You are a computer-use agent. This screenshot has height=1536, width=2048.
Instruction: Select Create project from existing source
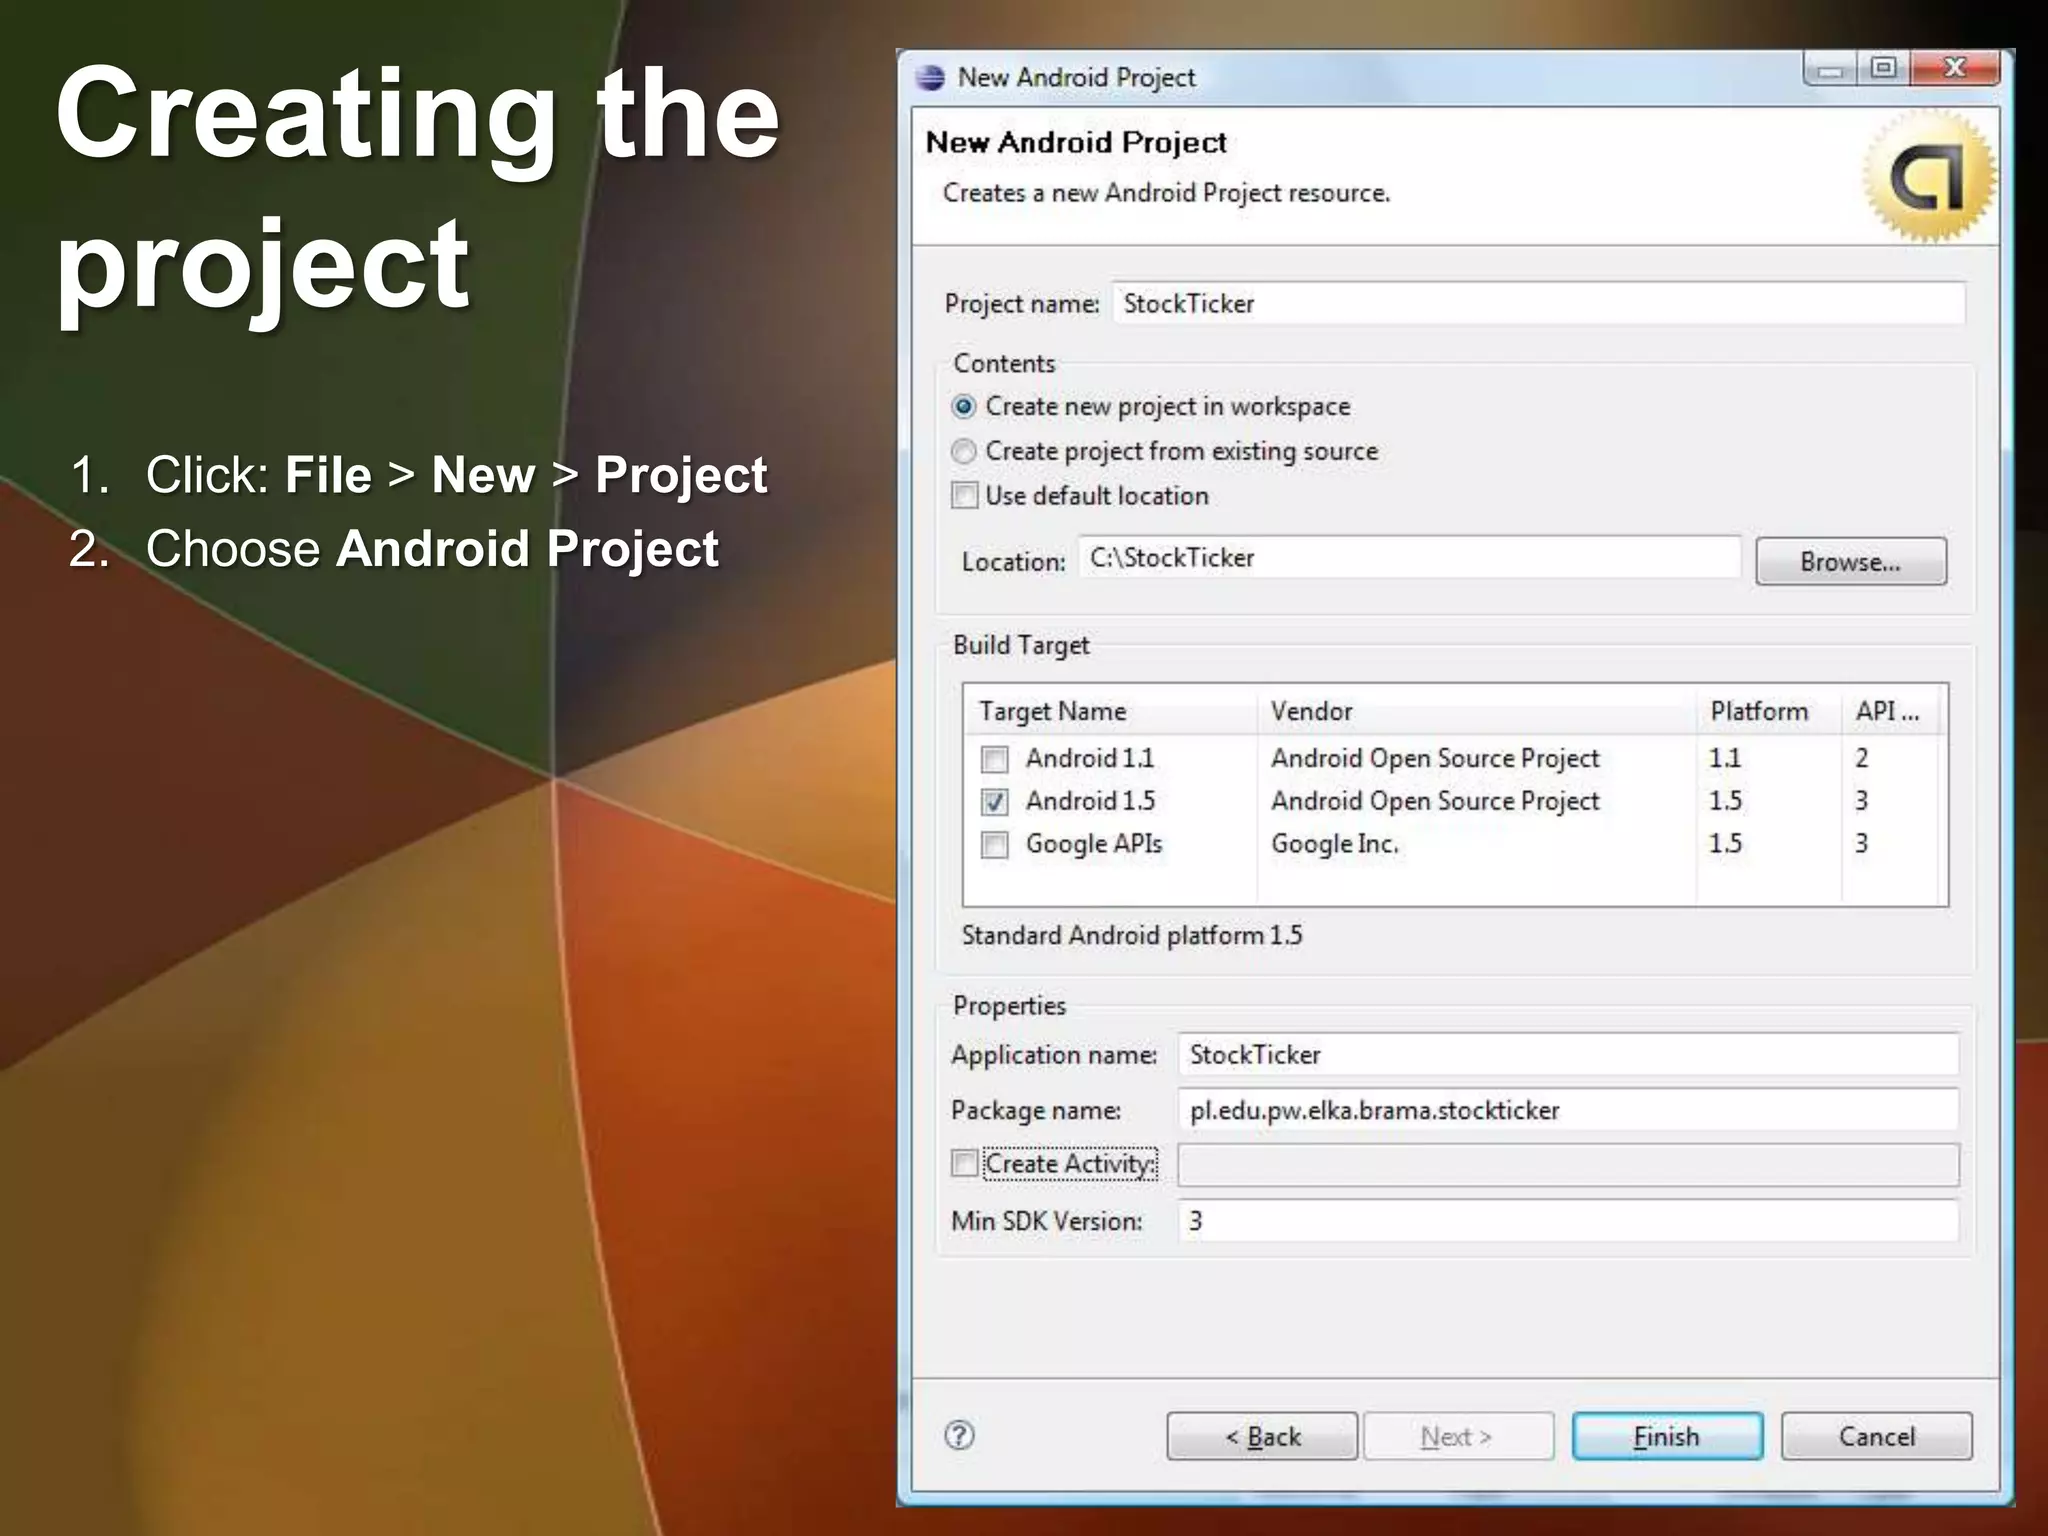[964, 452]
